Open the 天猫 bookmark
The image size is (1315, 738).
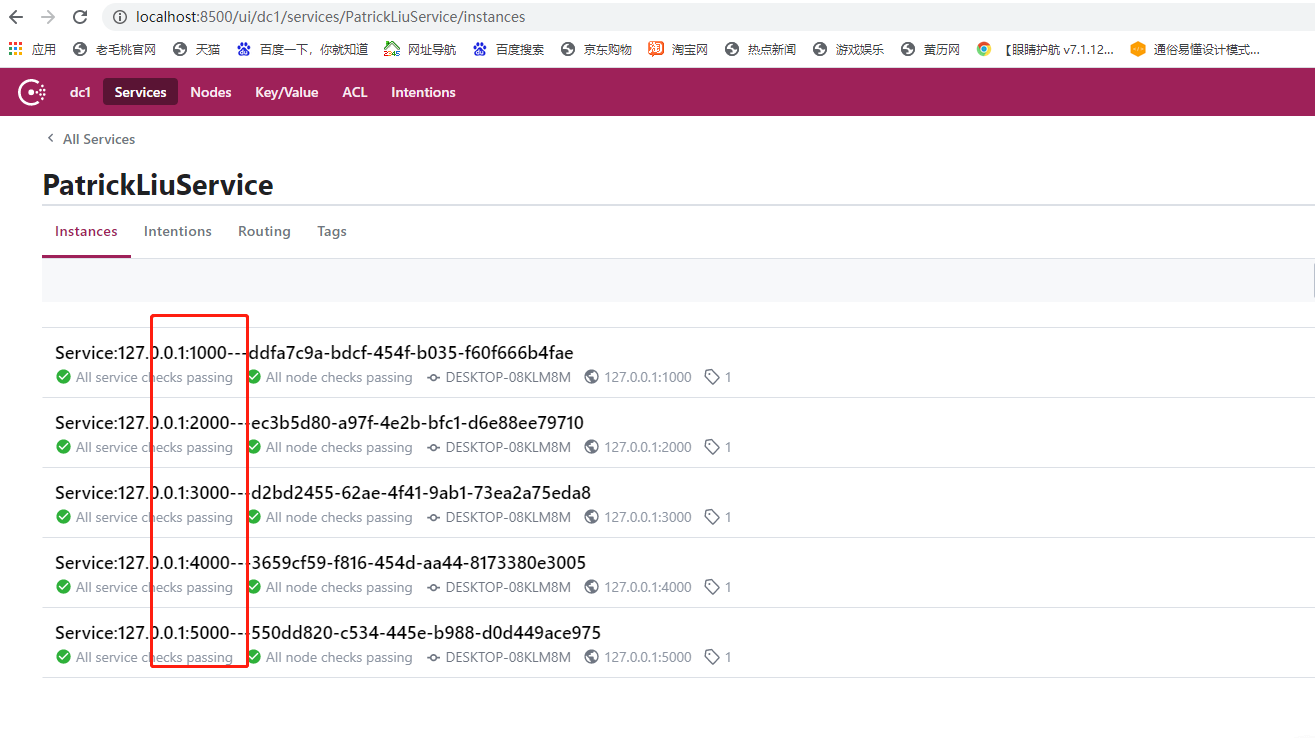[196, 49]
